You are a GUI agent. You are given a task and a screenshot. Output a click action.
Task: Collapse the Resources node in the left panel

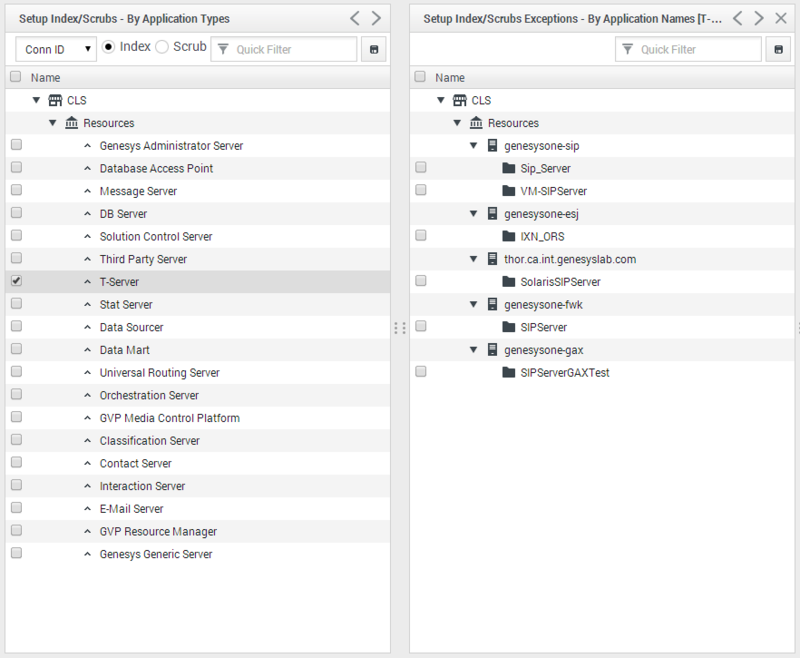click(x=53, y=123)
